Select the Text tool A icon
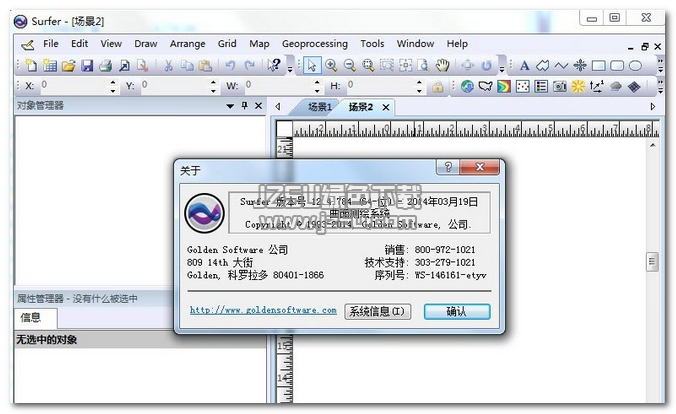 [x=524, y=66]
